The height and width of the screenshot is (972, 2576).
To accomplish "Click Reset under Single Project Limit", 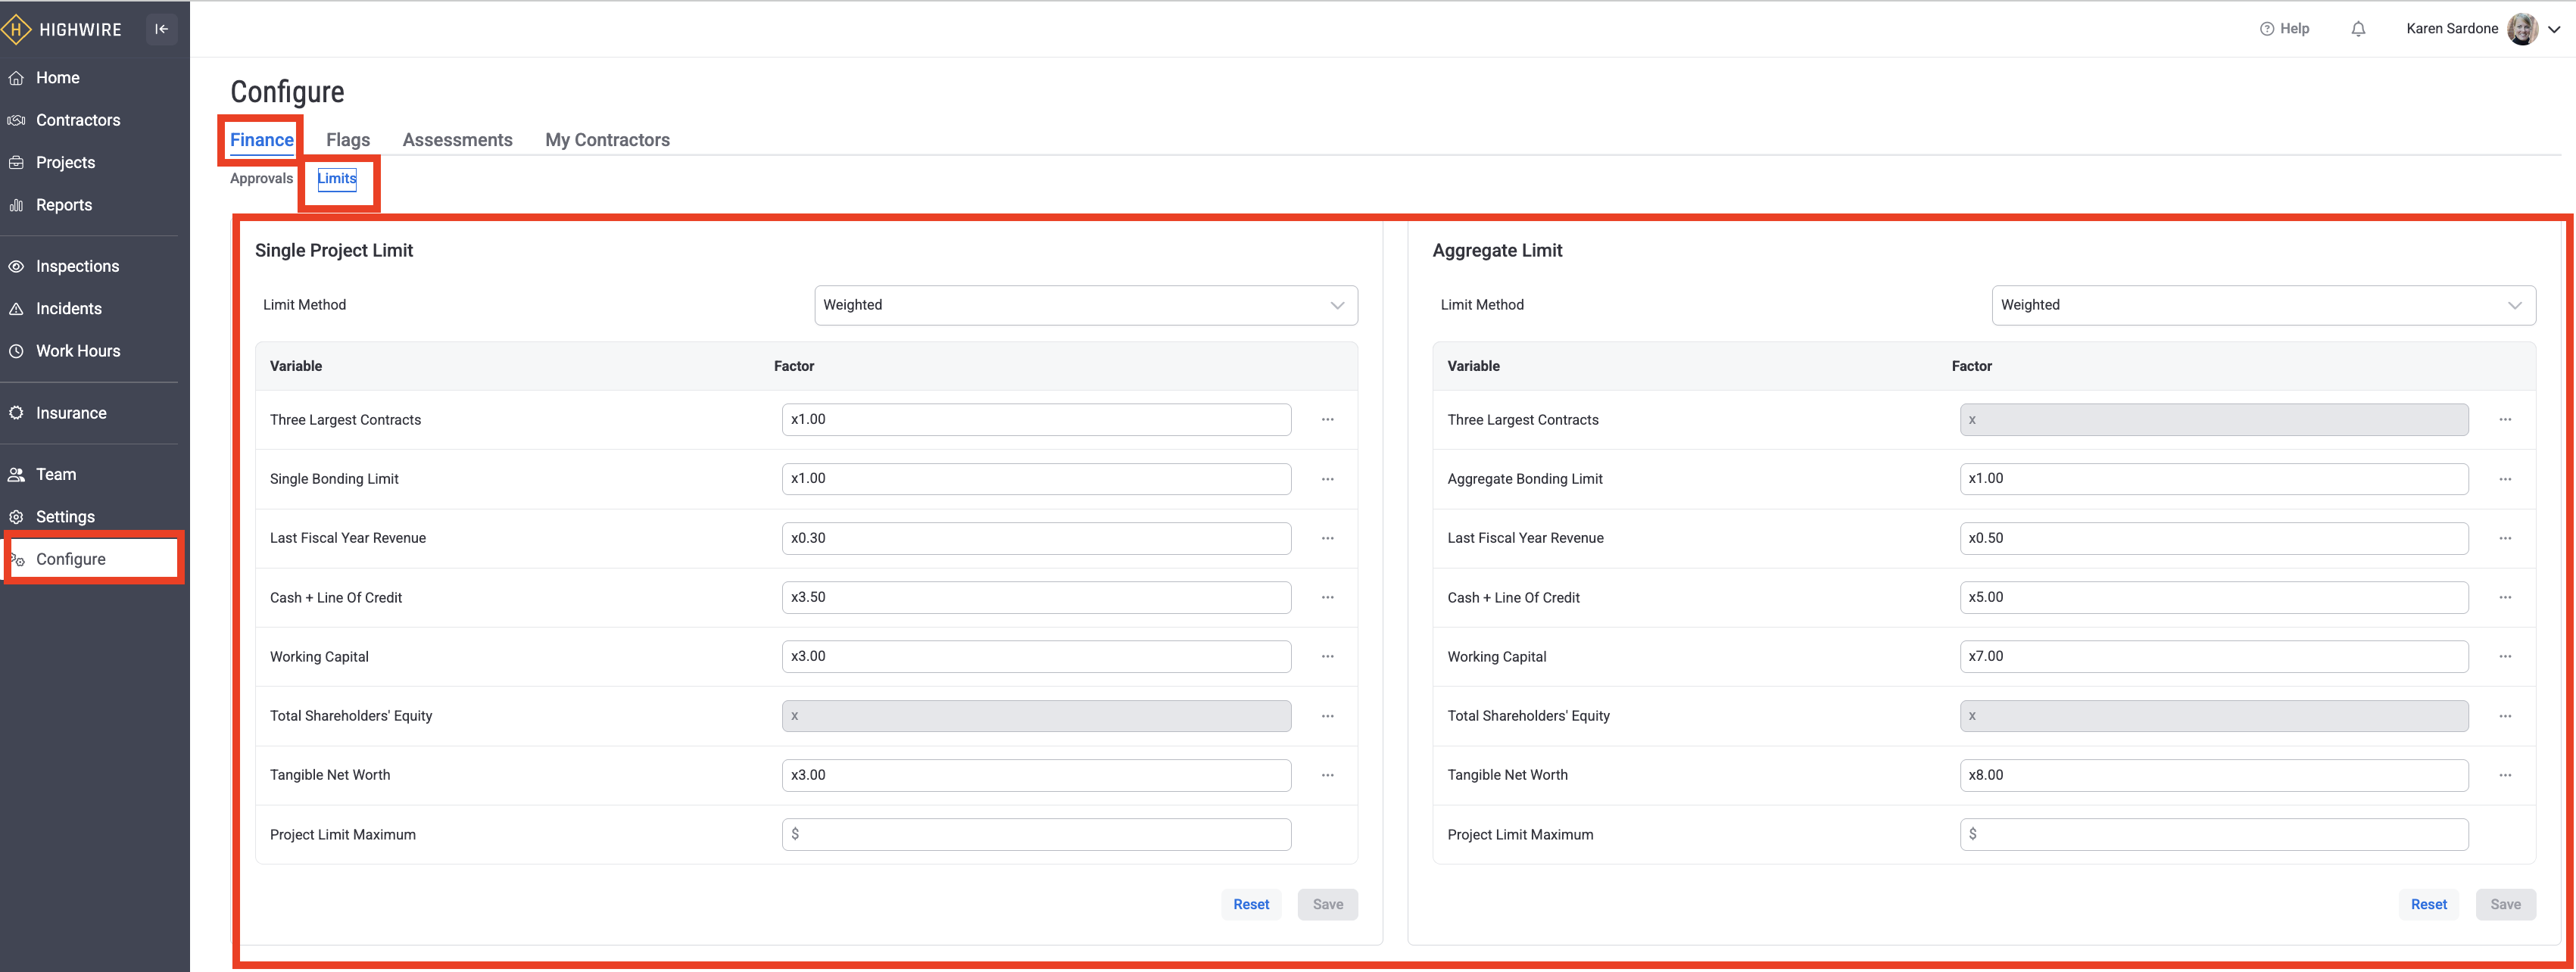I will [x=1250, y=904].
